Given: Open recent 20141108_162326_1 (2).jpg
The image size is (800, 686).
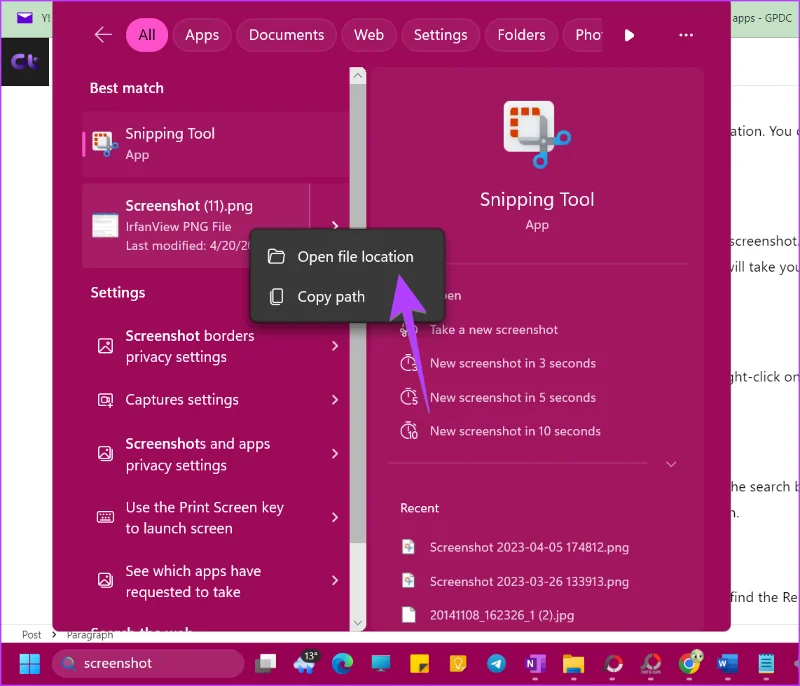Looking at the screenshot, I should (502, 615).
